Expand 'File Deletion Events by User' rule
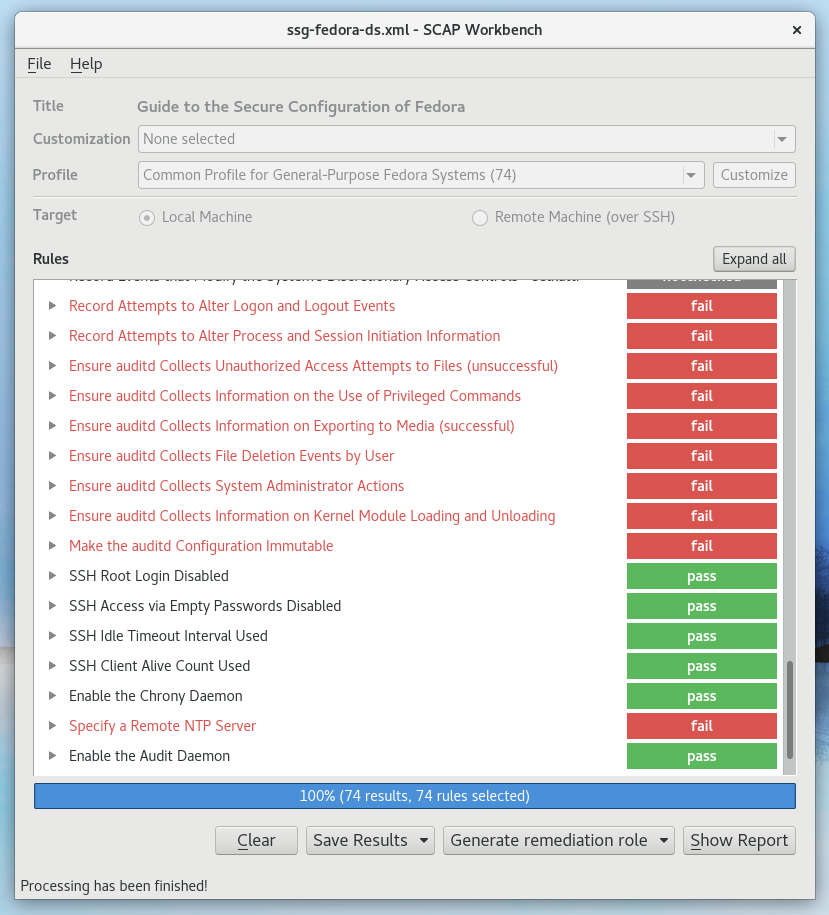This screenshot has height=915, width=829. tap(52, 456)
